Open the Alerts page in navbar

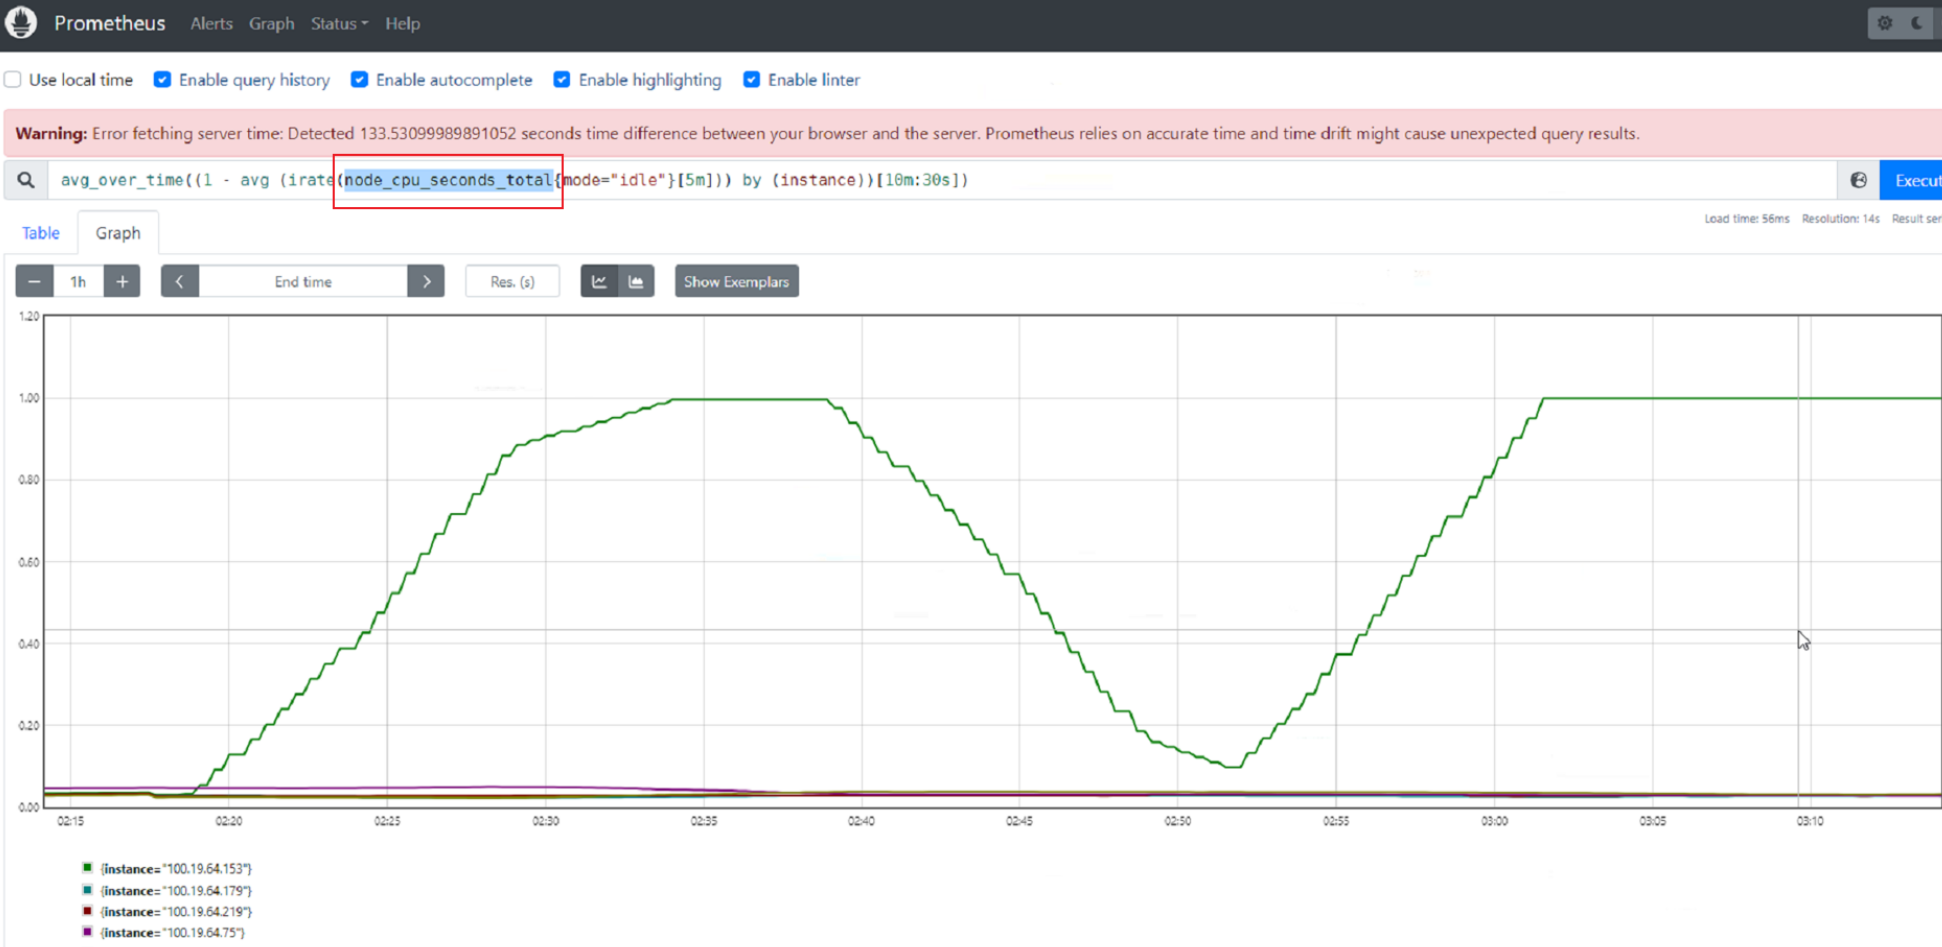(211, 24)
